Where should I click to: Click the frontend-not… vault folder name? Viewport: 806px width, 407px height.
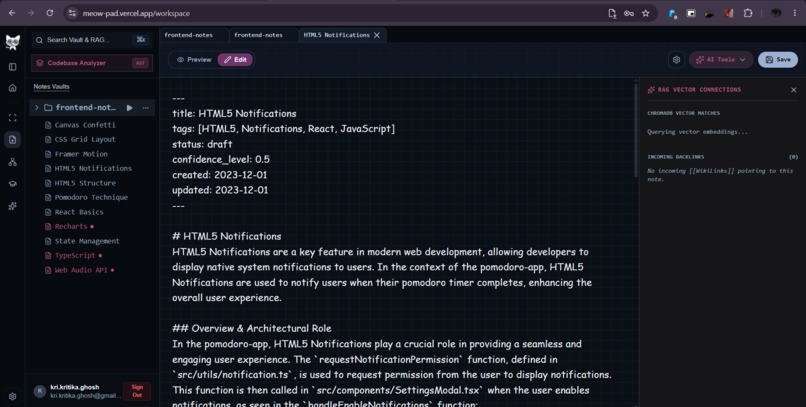(x=85, y=108)
